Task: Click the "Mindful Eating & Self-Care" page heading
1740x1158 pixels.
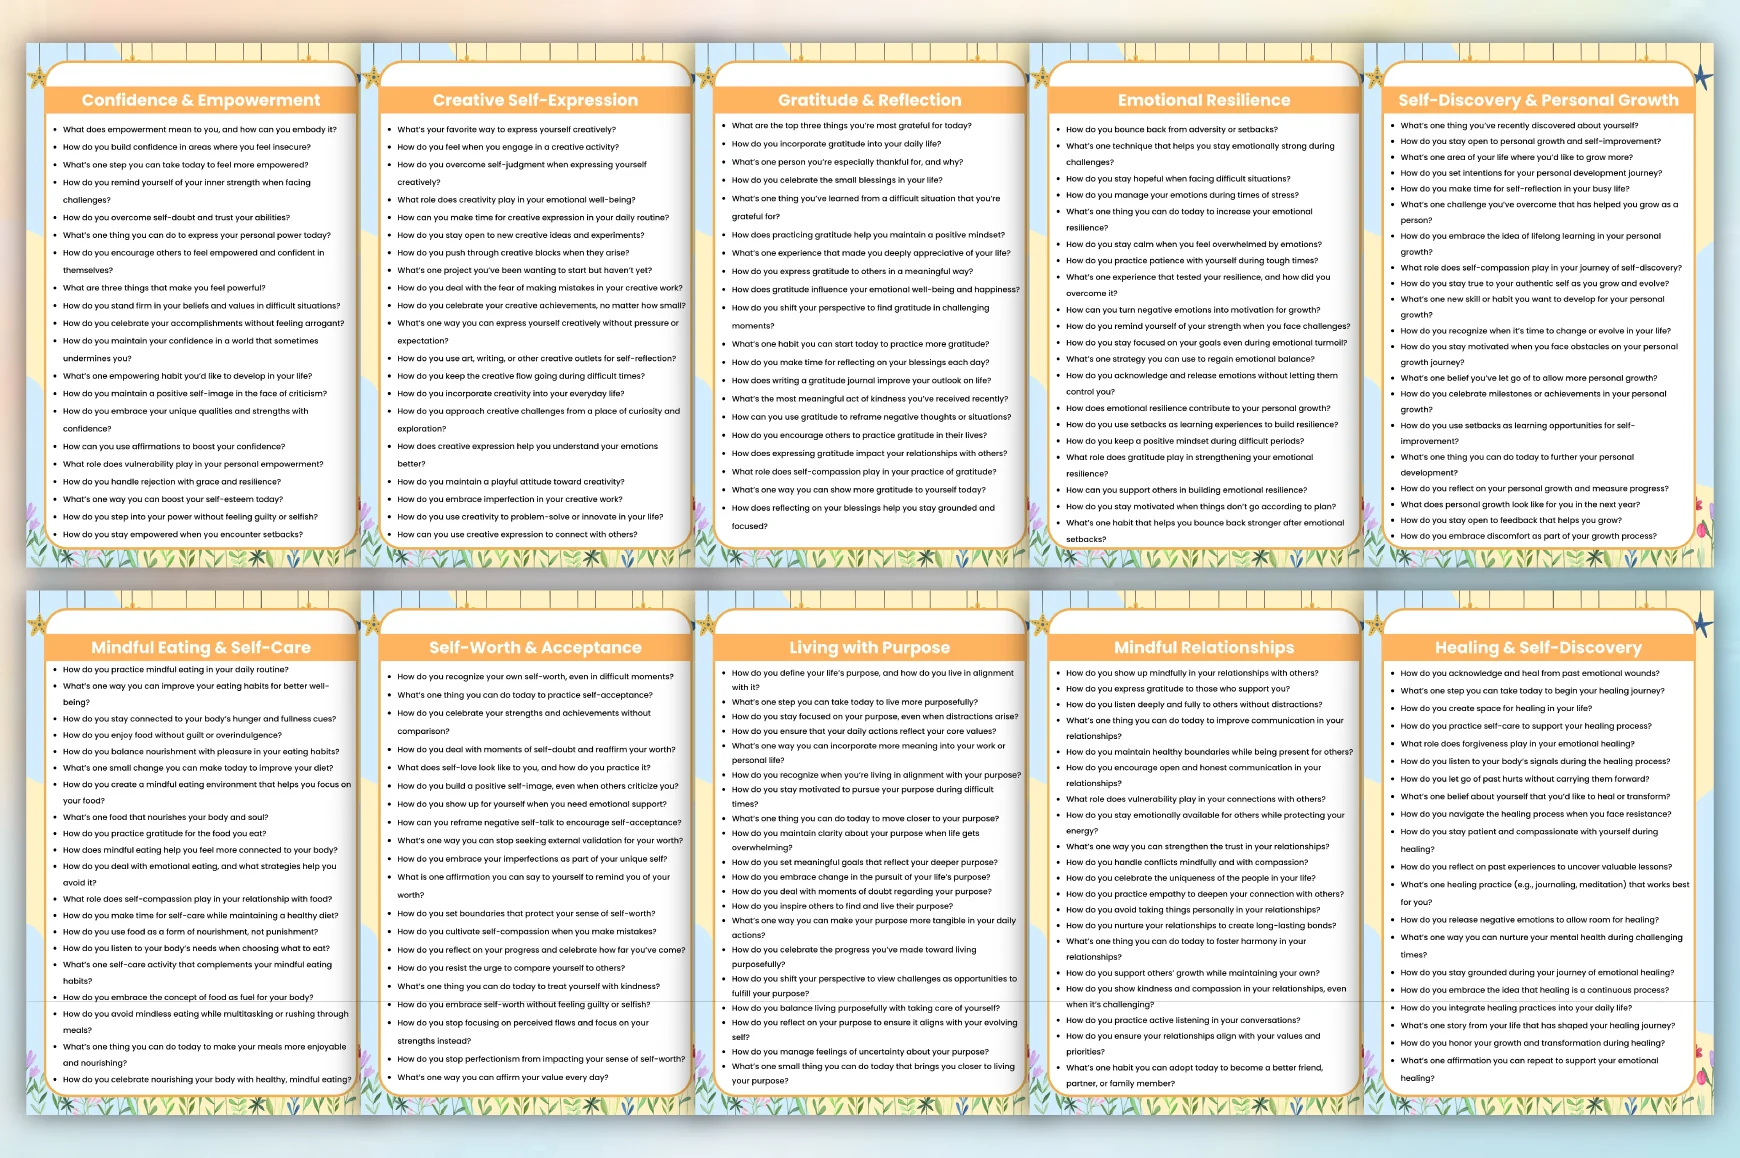Action: pyautogui.click(x=201, y=647)
